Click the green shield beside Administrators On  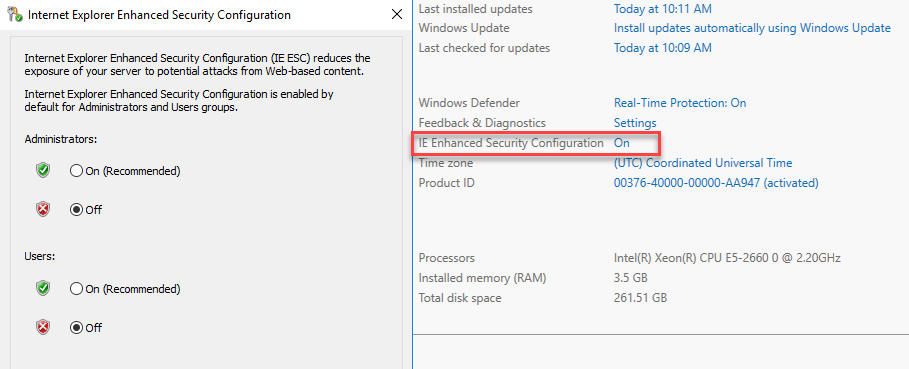43,170
